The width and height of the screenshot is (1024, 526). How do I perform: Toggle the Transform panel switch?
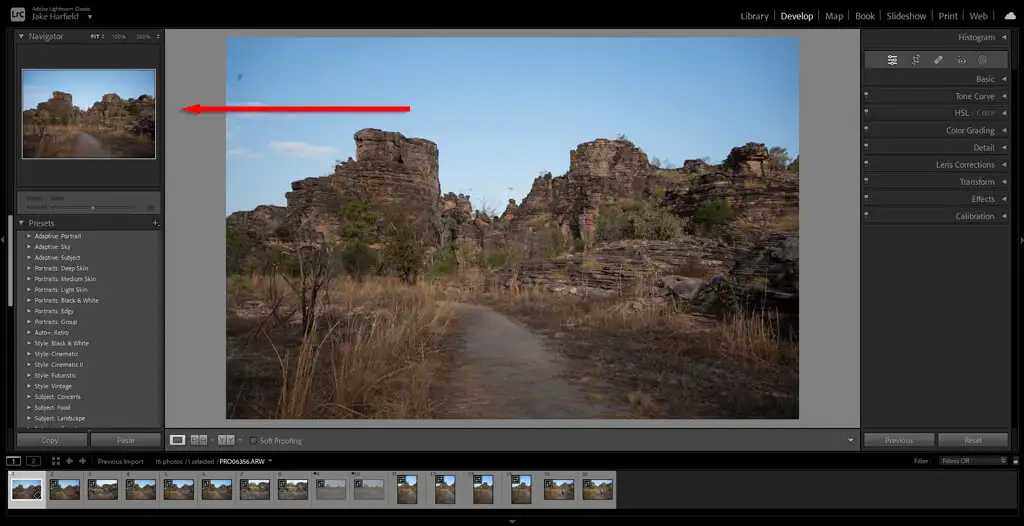click(x=867, y=182)
